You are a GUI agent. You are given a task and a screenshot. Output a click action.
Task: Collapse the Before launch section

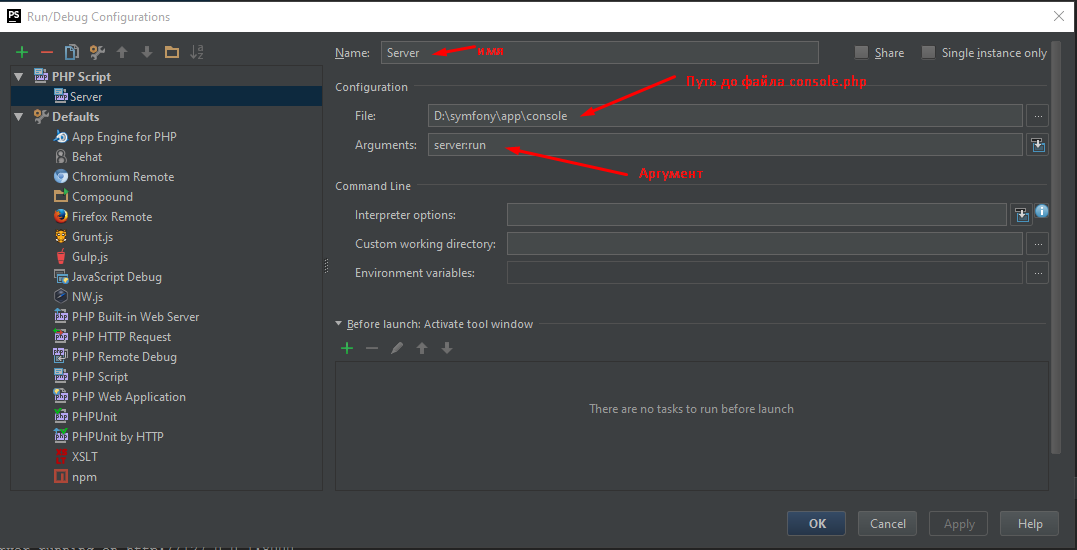339,323
